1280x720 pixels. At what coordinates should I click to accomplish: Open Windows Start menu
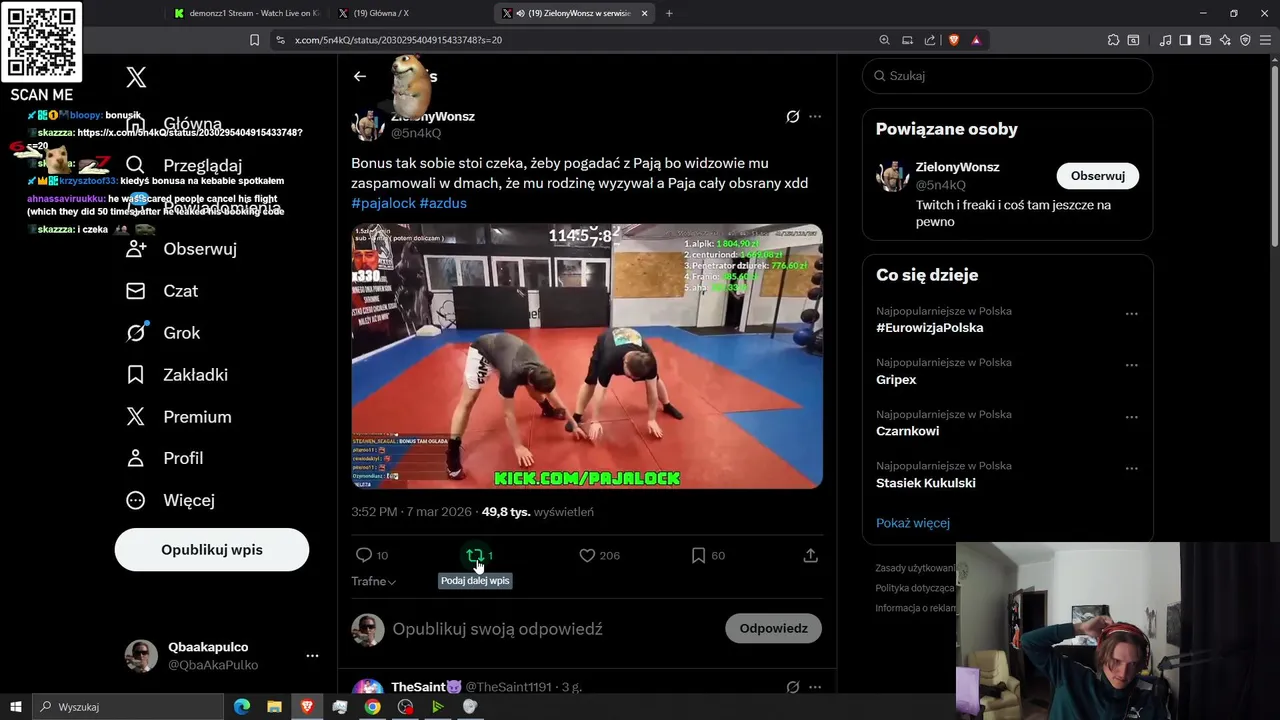pyautogui.click(x=16, y=707)
